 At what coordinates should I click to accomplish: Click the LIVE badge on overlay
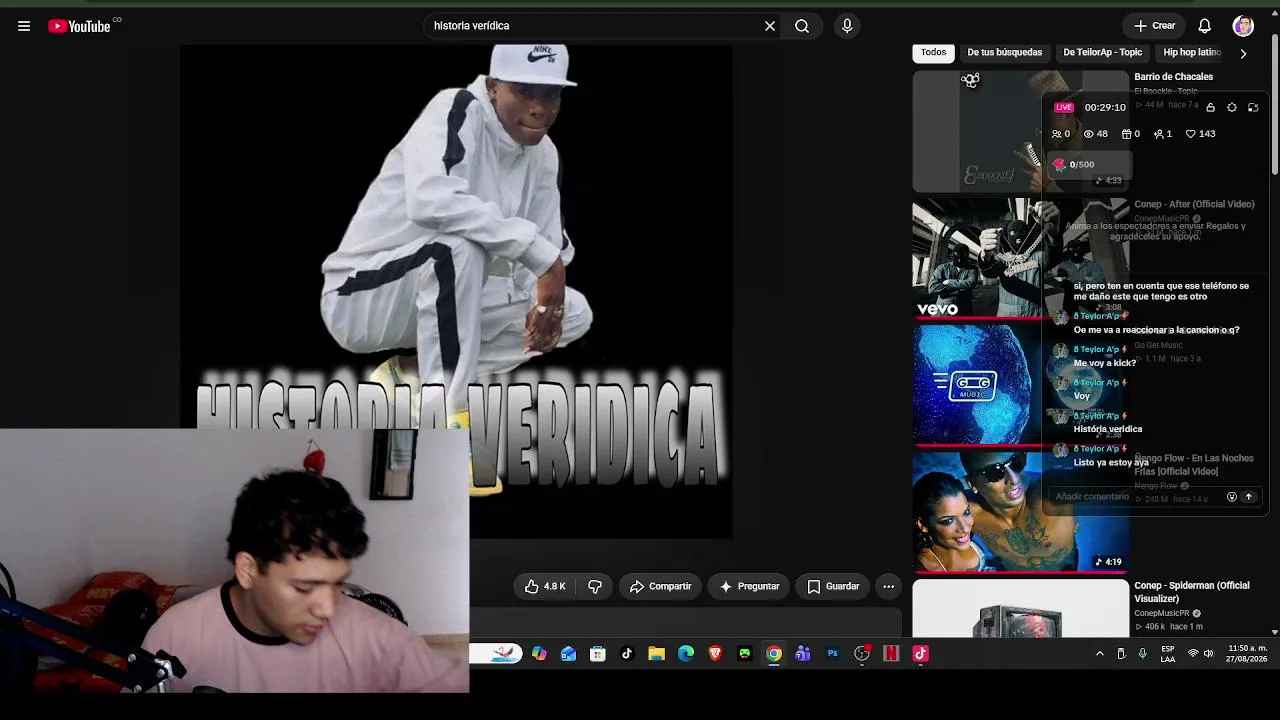click(x=1064, y=107)
